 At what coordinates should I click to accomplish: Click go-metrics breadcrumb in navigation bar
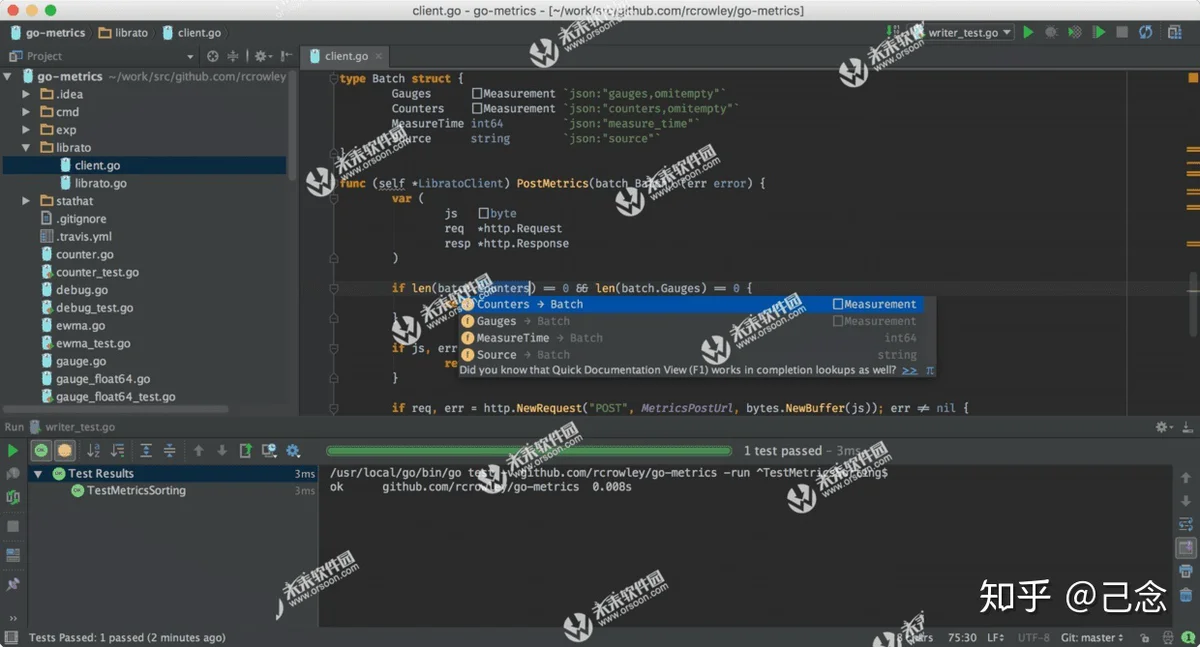click(x=47, y=32)
